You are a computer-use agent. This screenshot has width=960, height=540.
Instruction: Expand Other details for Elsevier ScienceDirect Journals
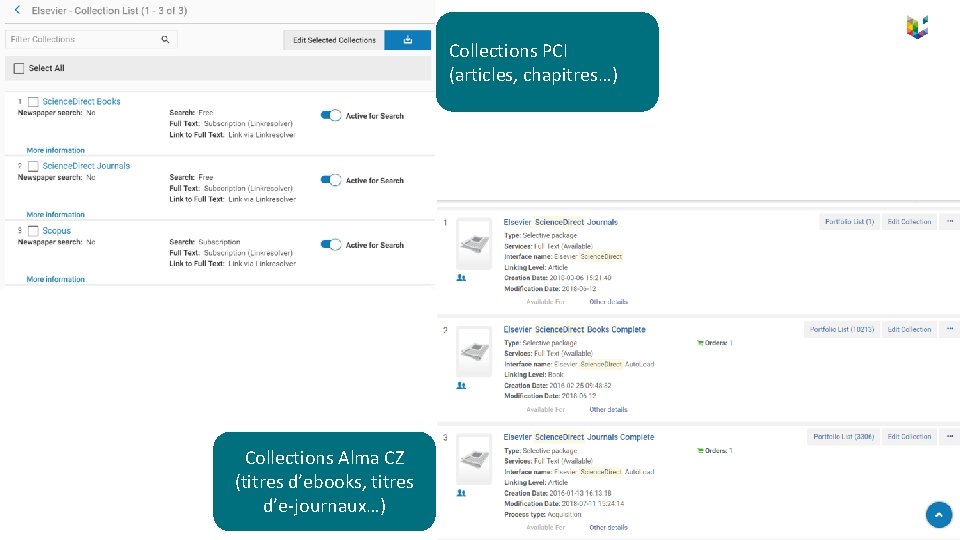point(608,302)
